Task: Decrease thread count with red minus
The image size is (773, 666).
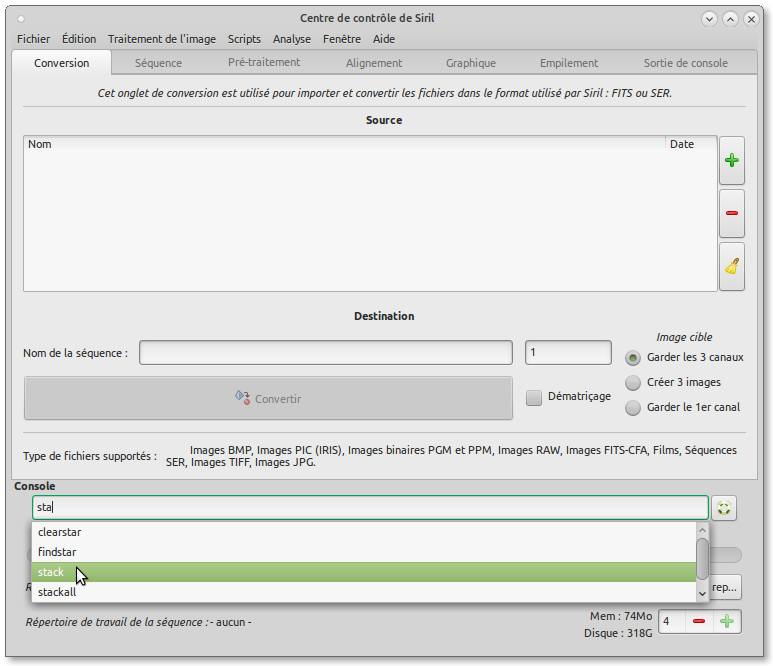Action: pyautogui.click(x=699, y=622)
